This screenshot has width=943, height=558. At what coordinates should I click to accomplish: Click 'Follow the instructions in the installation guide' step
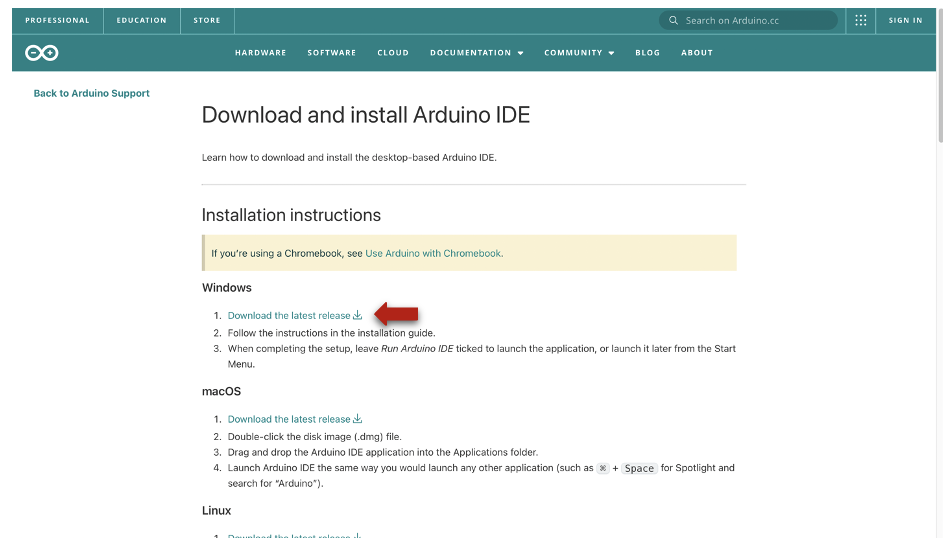pyautogui.click(x=331, y=333)
